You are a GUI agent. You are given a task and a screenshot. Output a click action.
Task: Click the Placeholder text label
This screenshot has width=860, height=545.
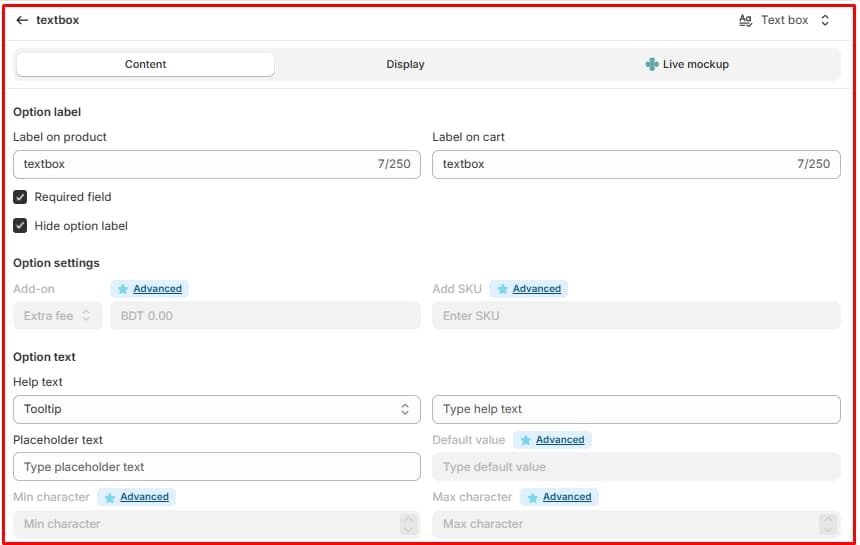58,440
